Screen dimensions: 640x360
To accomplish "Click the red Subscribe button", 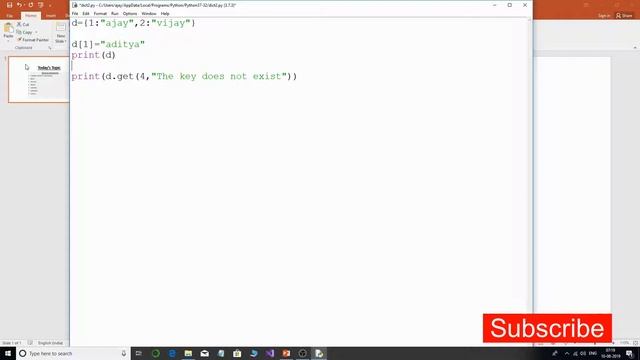I will (547, 328).
